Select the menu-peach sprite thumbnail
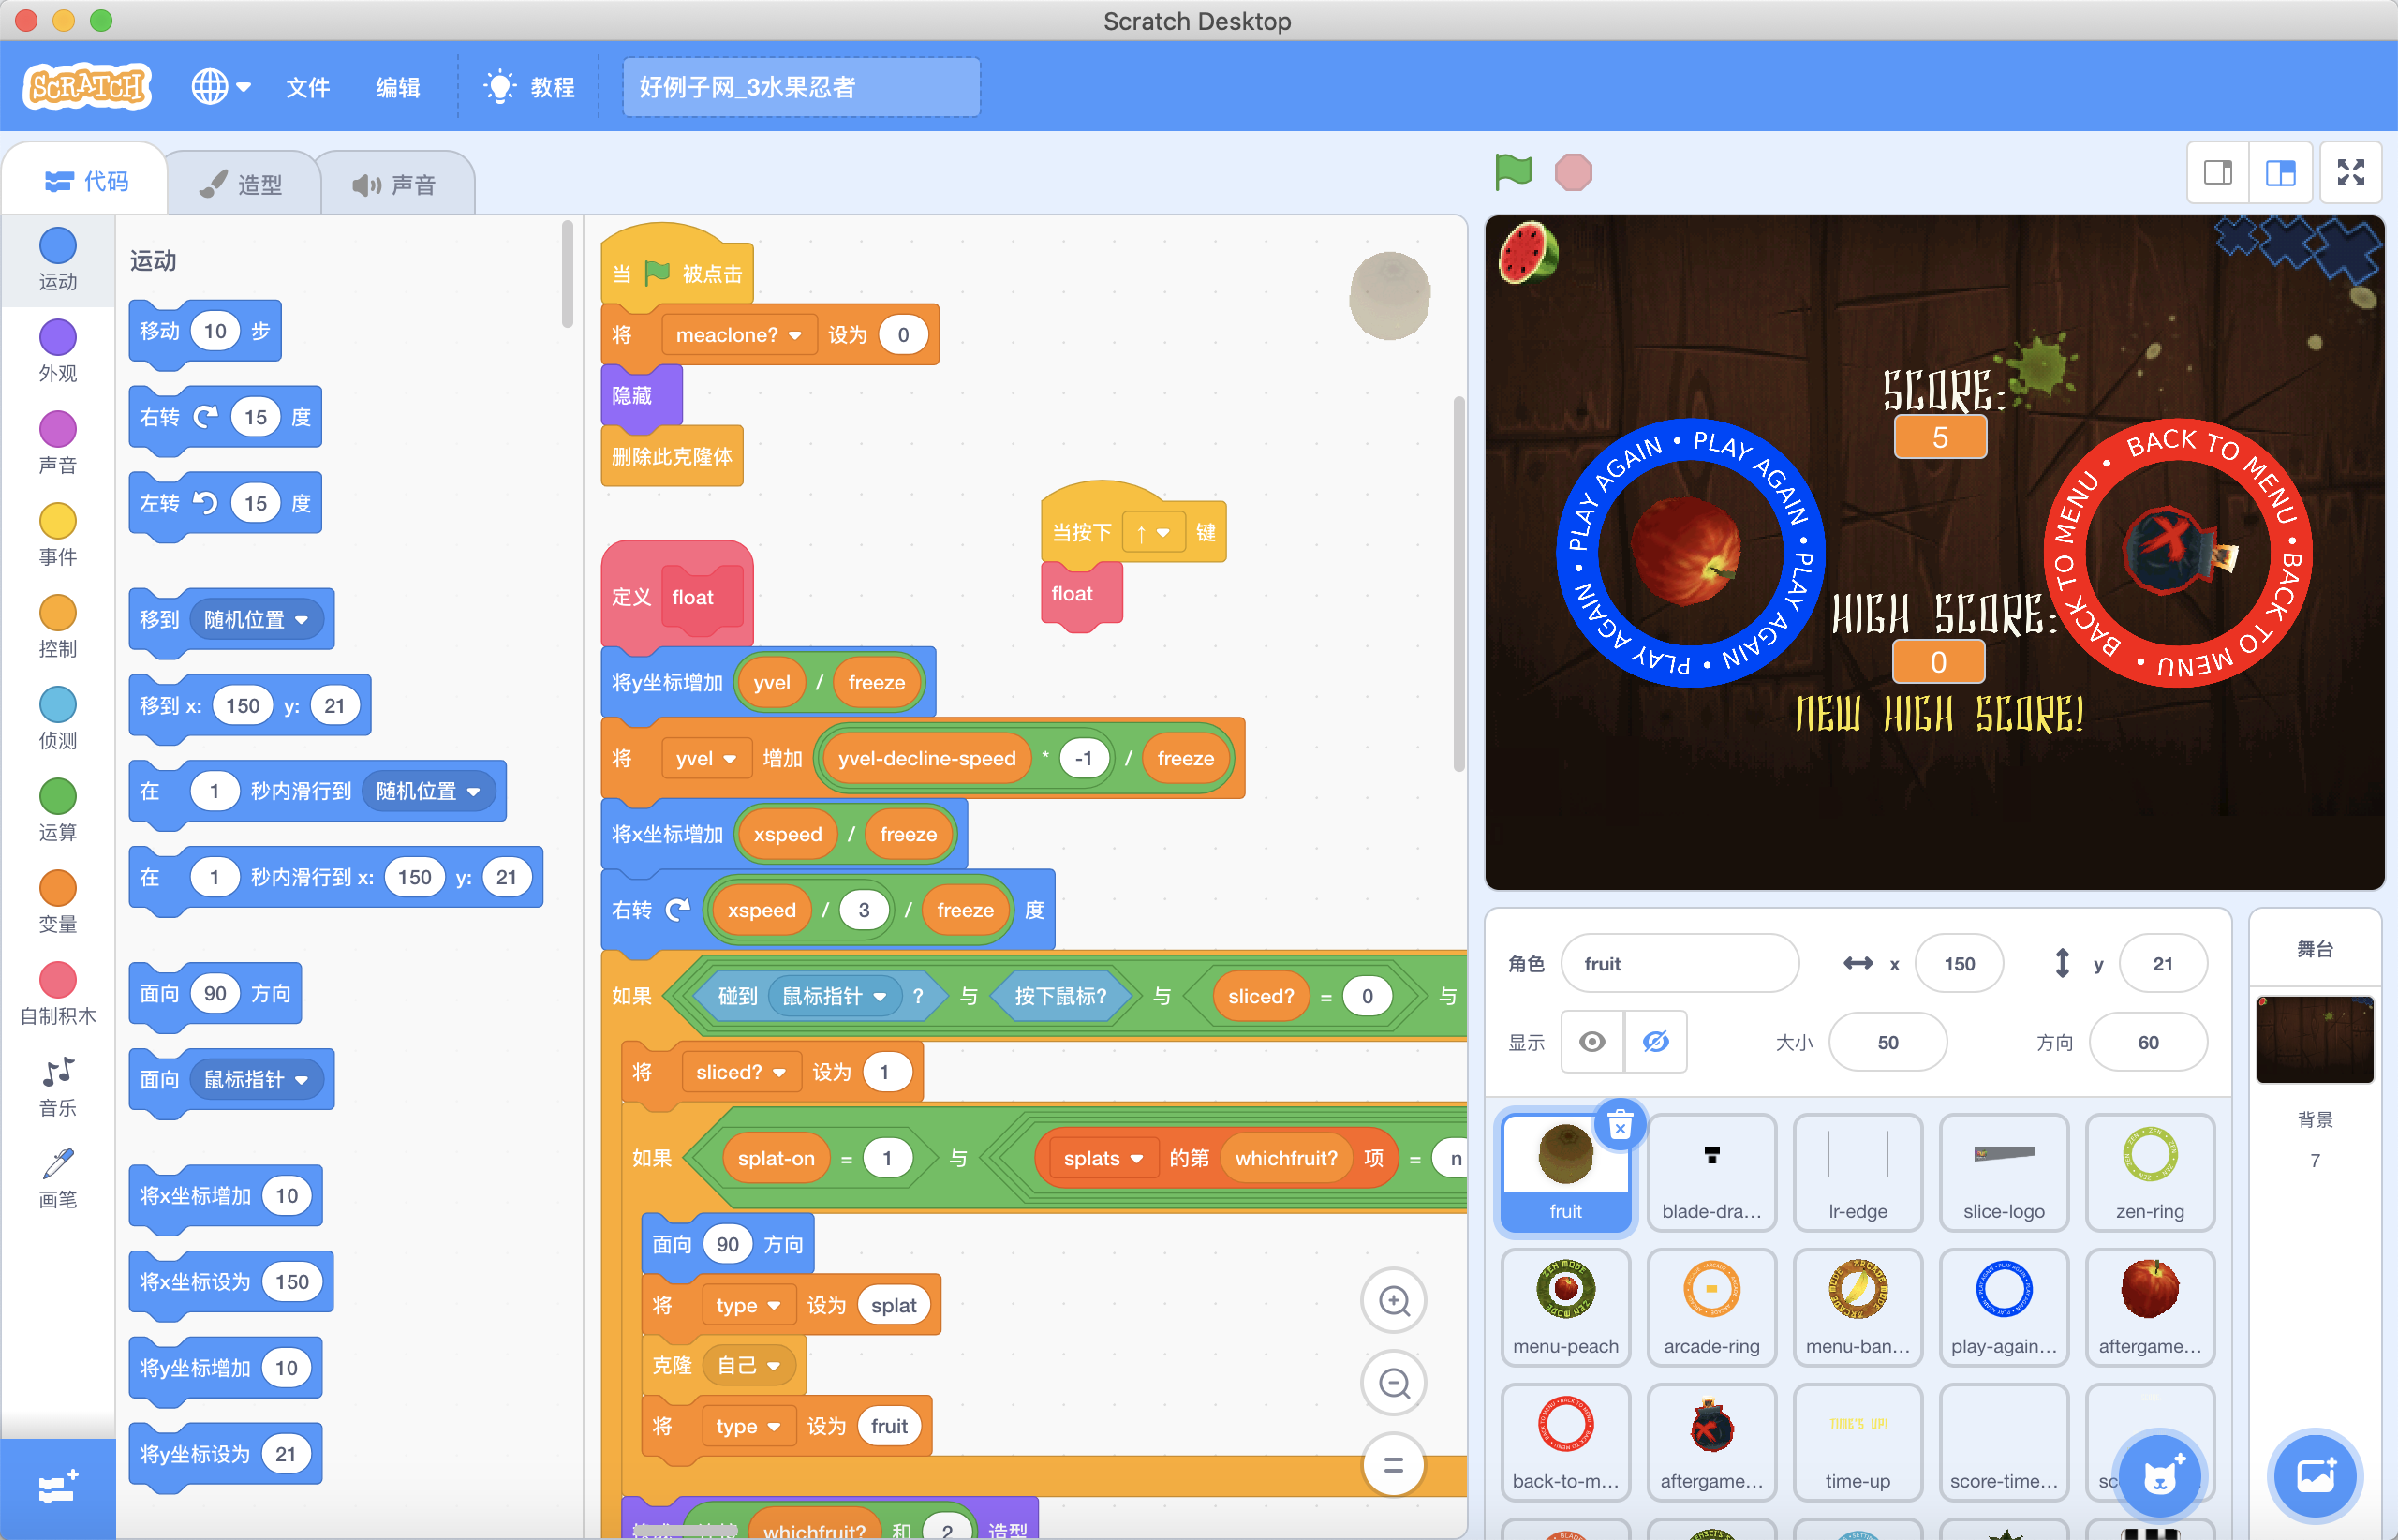This screenshot has height=1540, width=2398. click(1565, 1308)
